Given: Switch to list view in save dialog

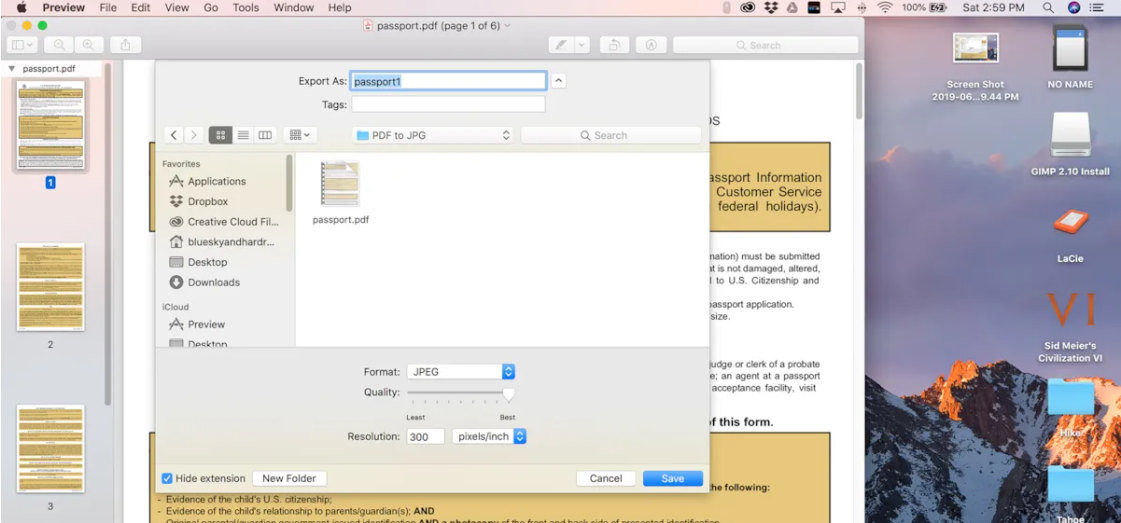Looking at the screenshot, I should tap(243, 135).
